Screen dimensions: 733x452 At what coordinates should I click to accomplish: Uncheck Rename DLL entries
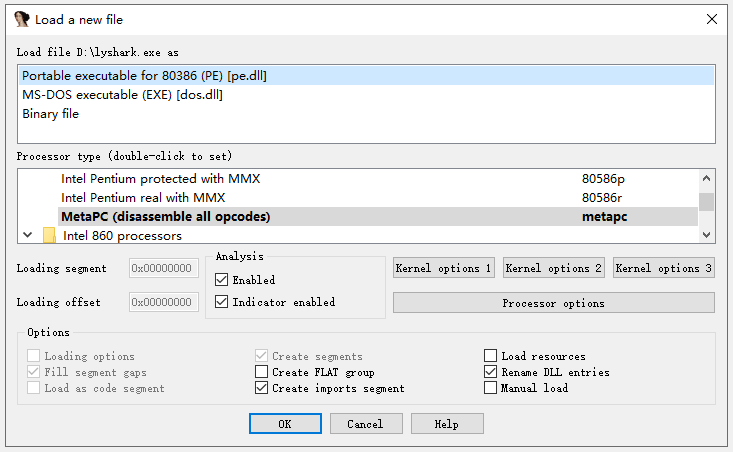(491, 372)
